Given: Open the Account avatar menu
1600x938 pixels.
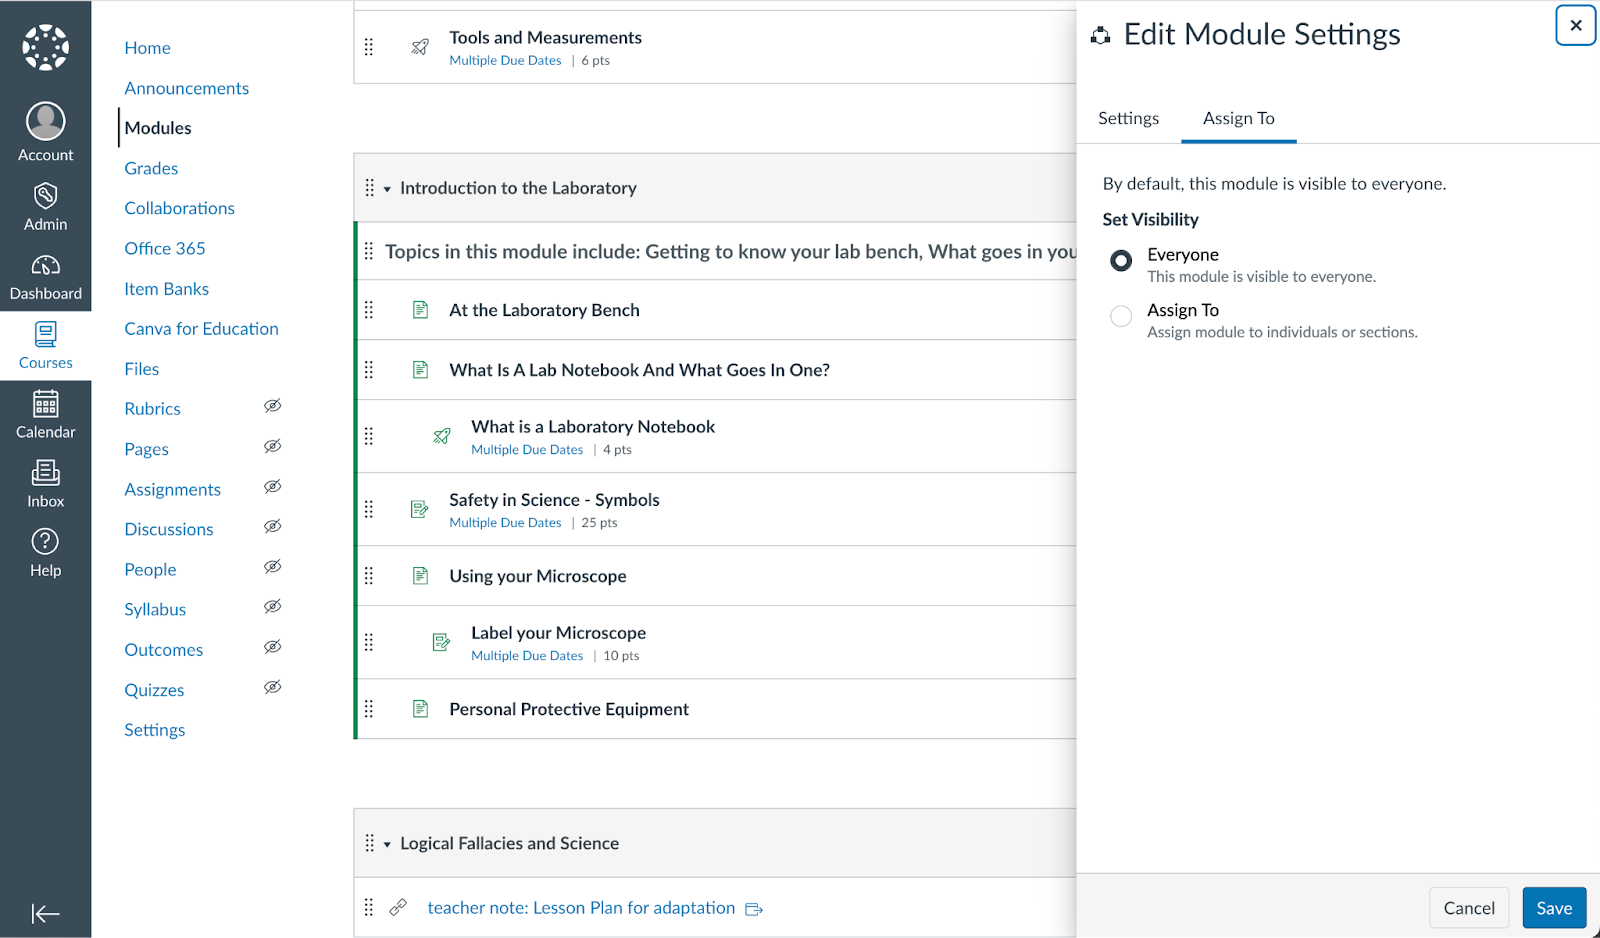Looking at the screenshot, I should (x=46, y=122).
